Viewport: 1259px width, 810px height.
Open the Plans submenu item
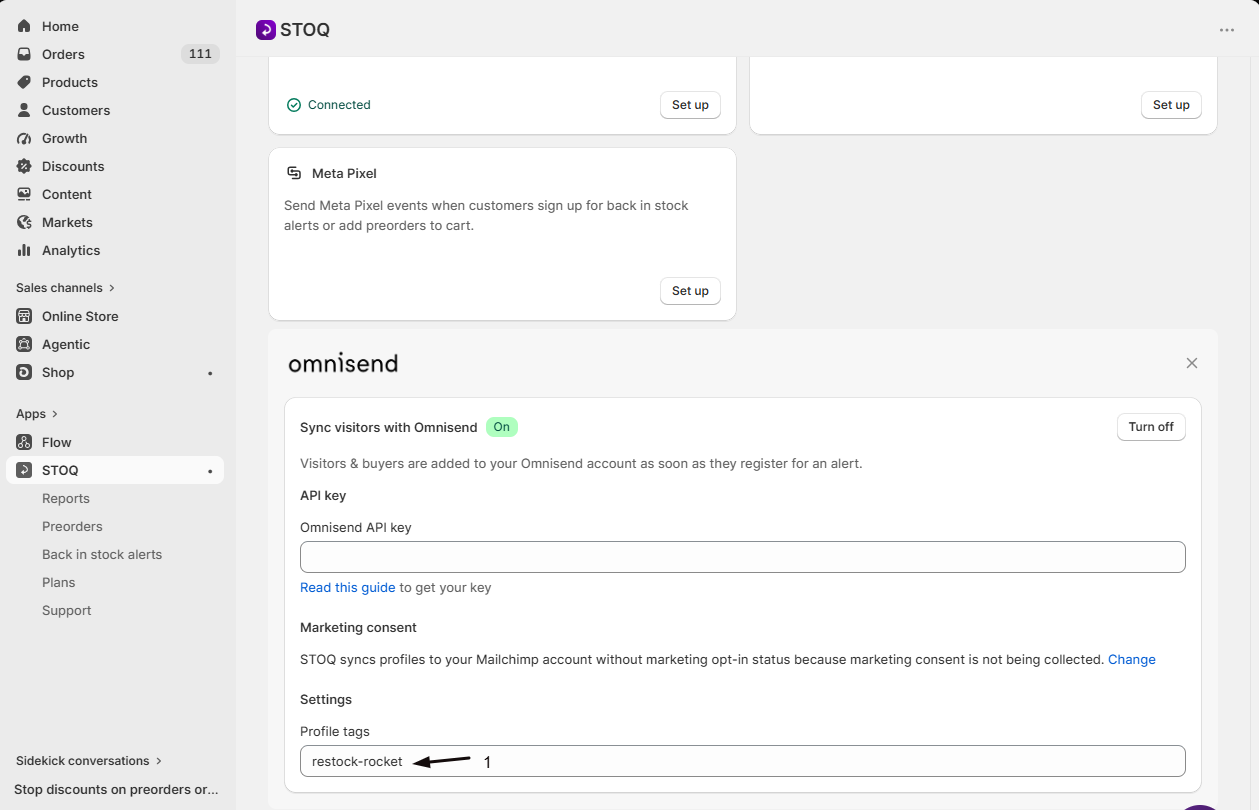tap(59, 582)
